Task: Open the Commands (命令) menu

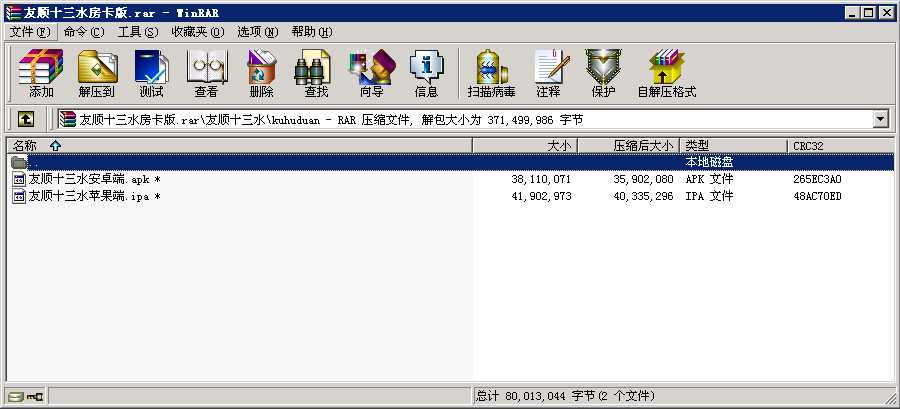Action: click(x=84, y=32)
